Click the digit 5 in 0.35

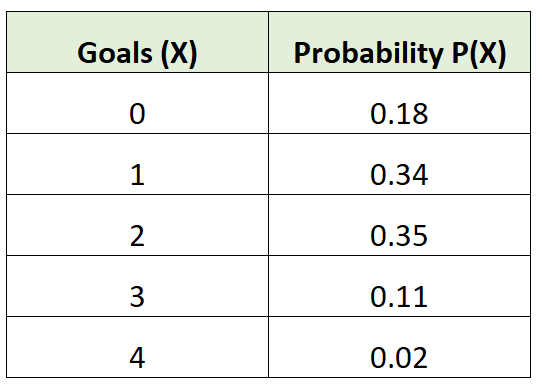pyautogui.click(x=420, y=236)
